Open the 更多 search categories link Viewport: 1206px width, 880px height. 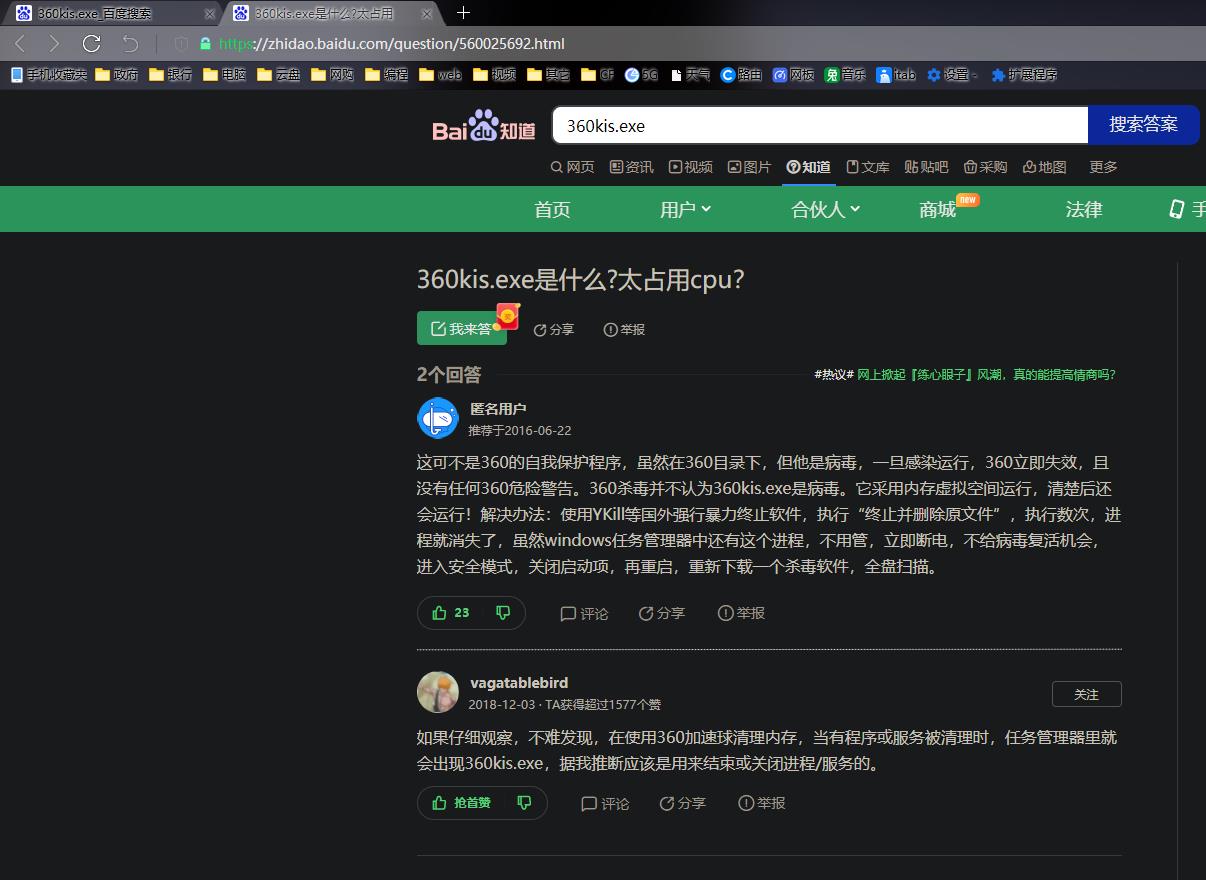click(1104, 167)
